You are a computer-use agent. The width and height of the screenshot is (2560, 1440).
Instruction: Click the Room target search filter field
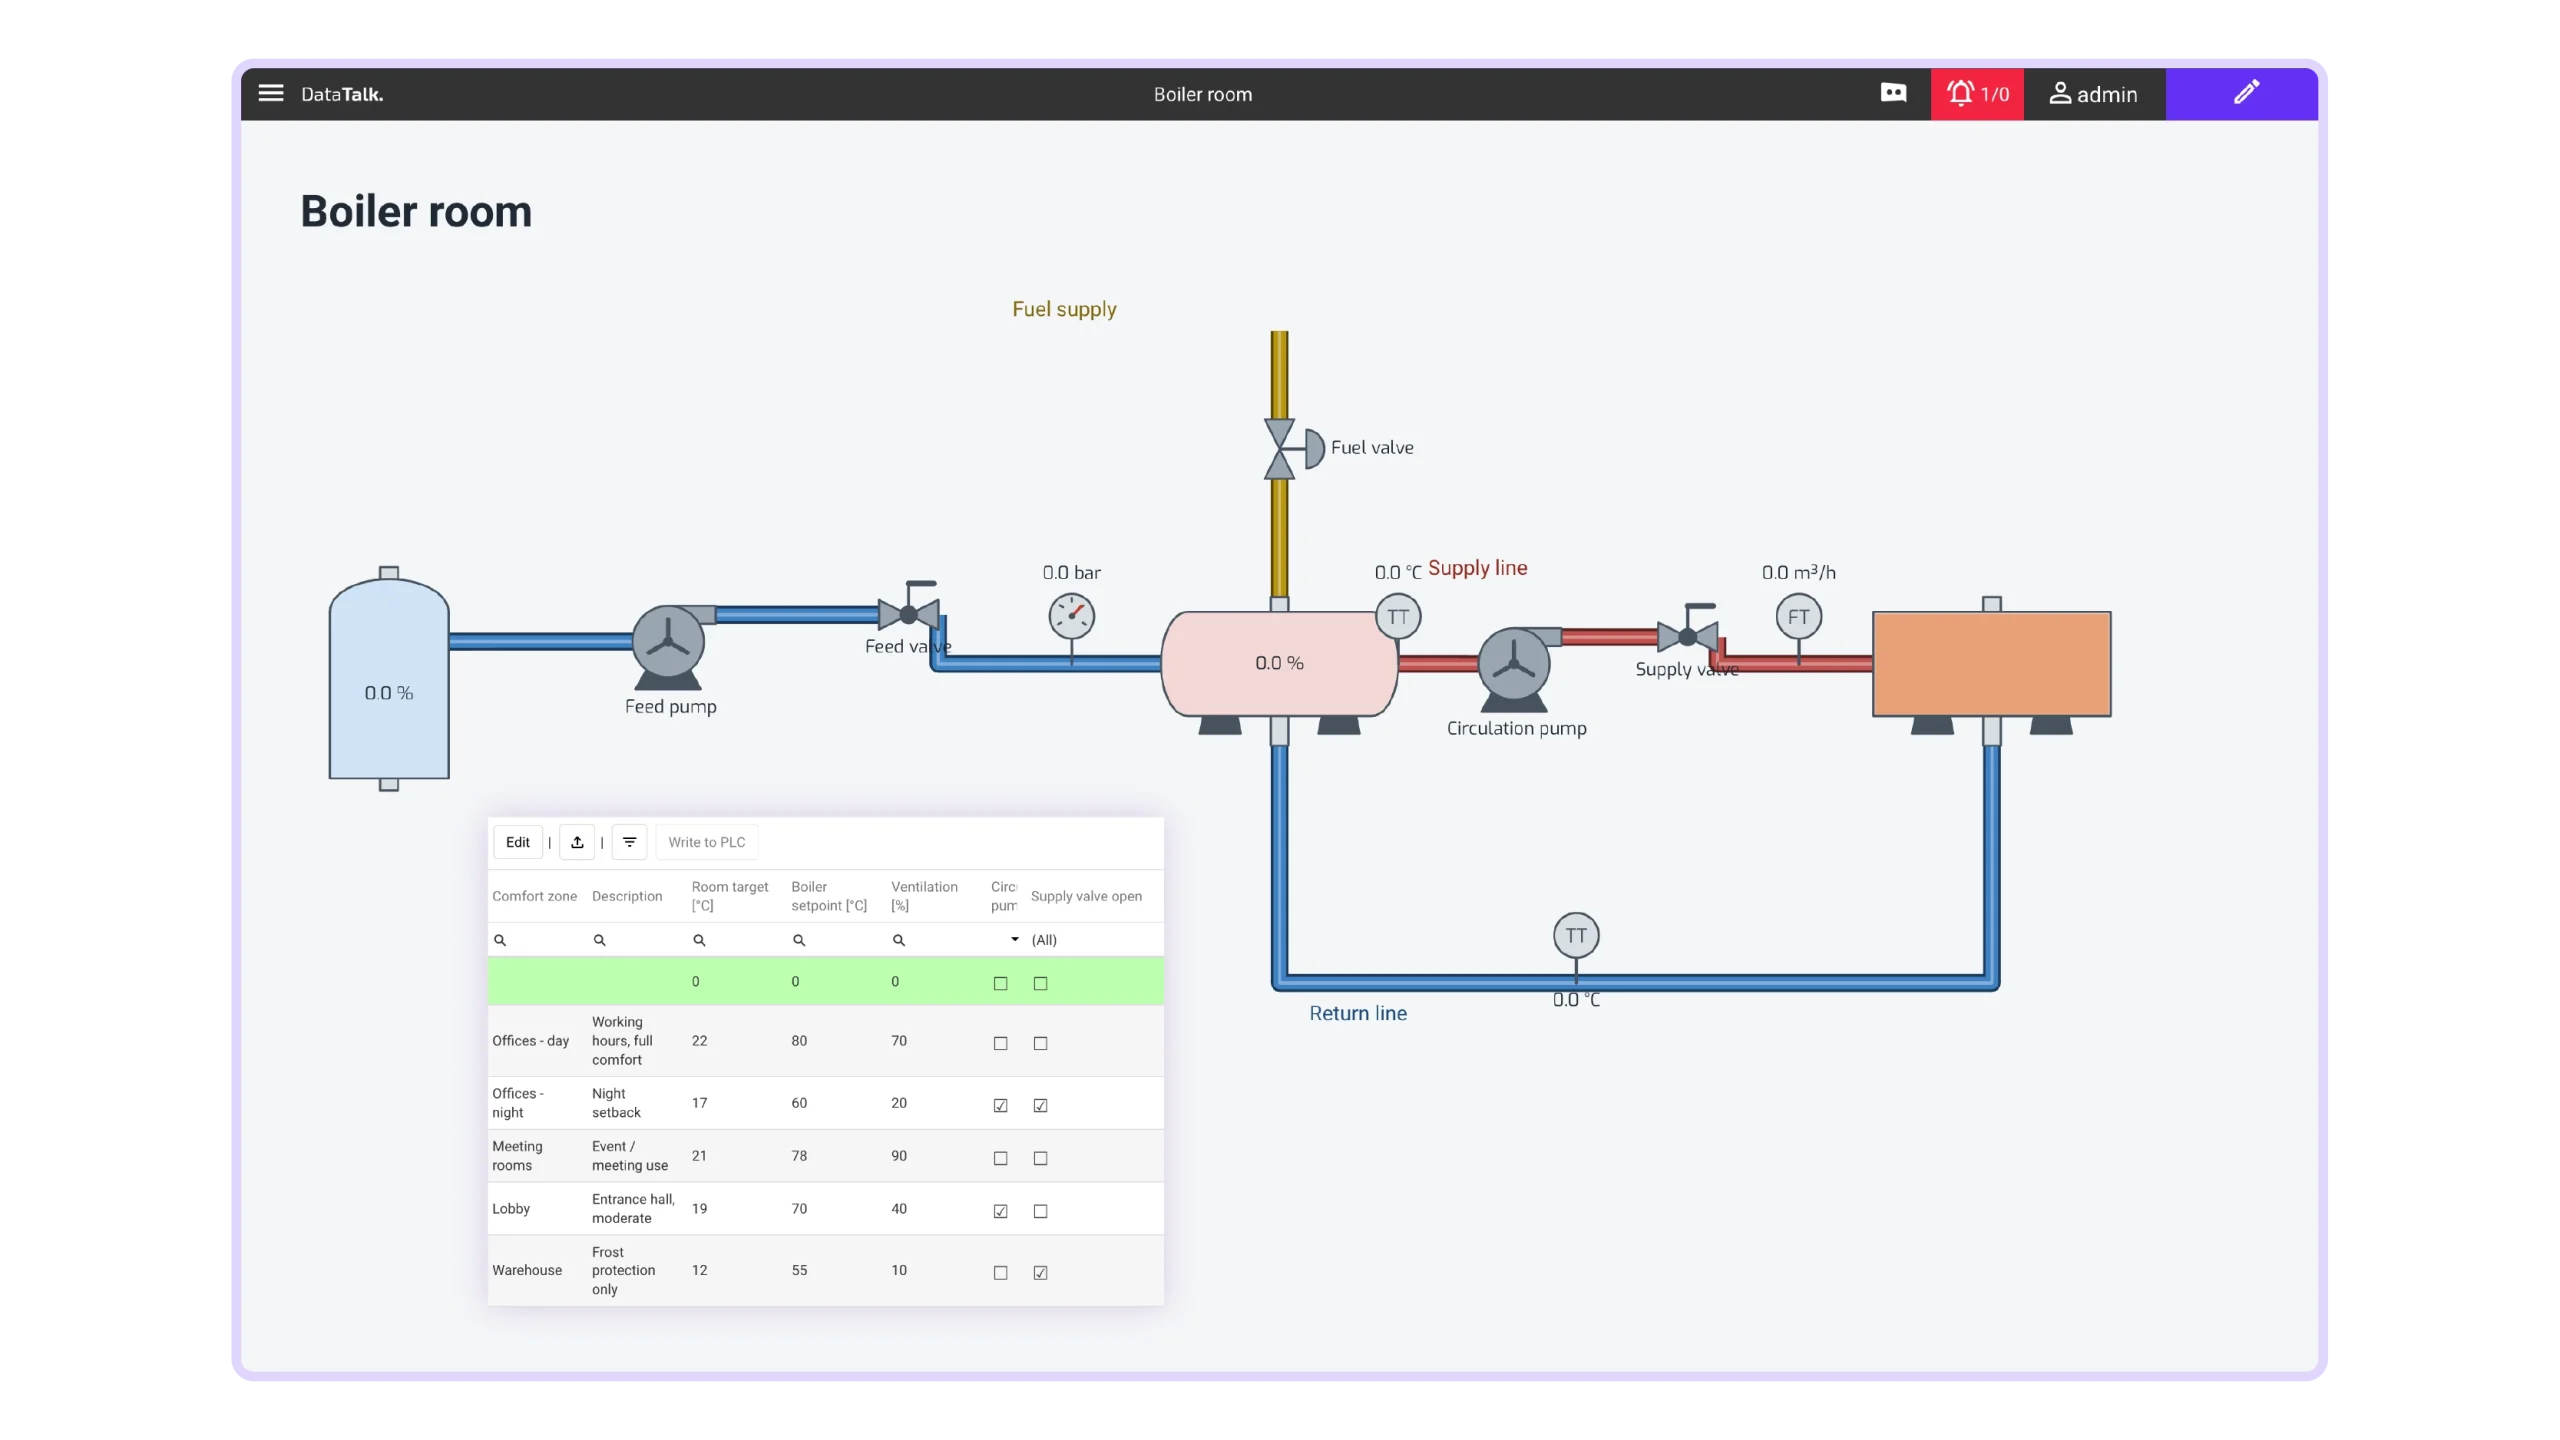pyautogui.click(x=738, y=940)
